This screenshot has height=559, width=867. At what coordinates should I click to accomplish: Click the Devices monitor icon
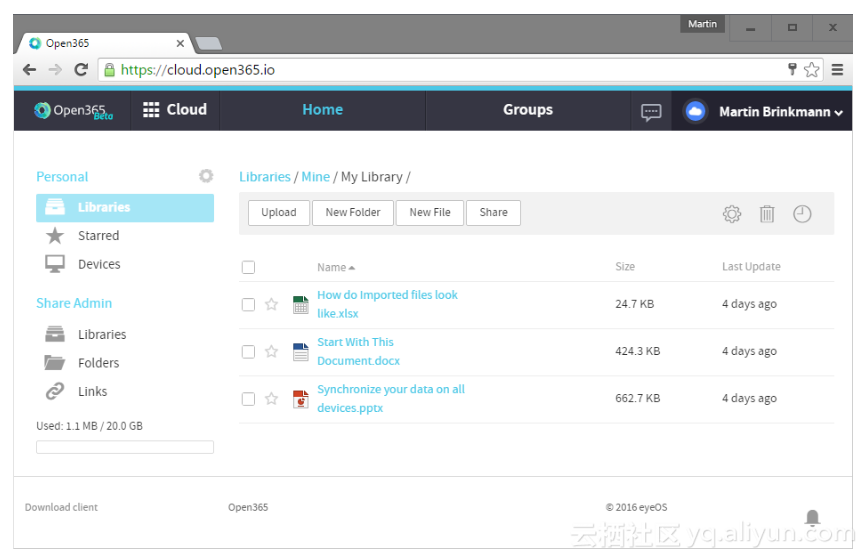(x=55, y=264)
